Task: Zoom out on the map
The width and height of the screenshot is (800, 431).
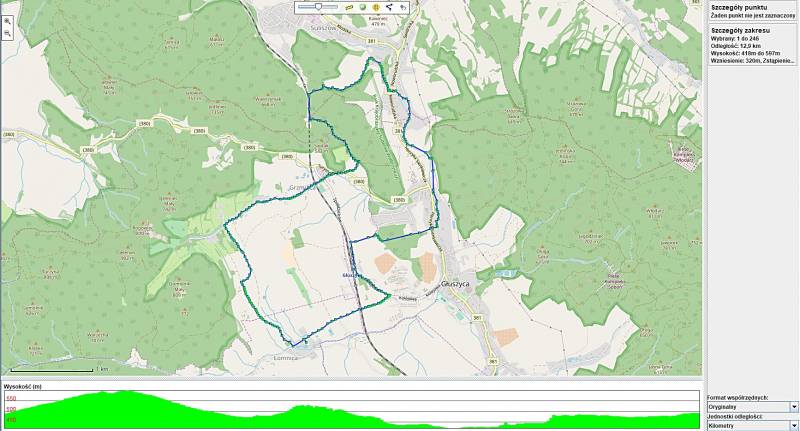Action: (7, 33)
